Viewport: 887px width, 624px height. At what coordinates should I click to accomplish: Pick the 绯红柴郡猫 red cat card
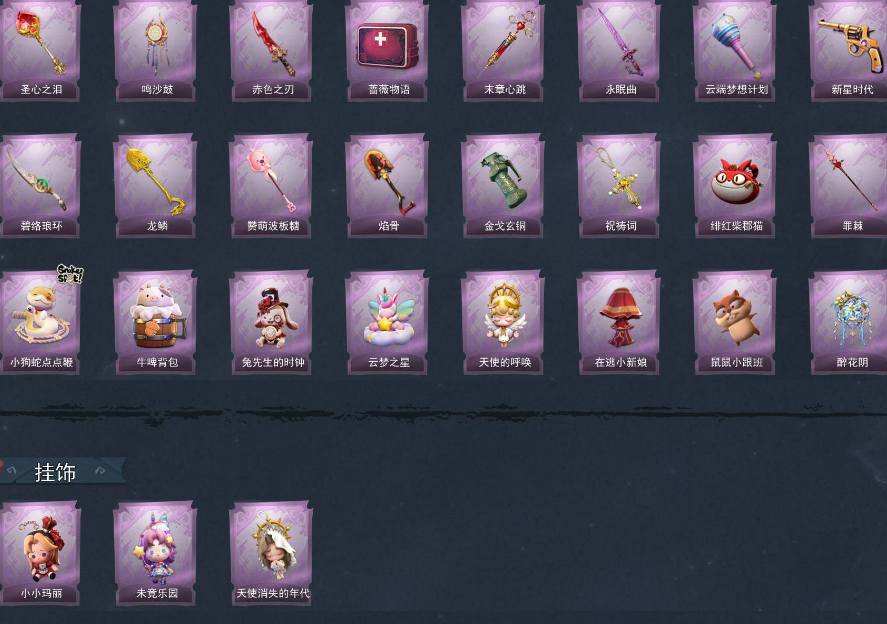[734, 186]
